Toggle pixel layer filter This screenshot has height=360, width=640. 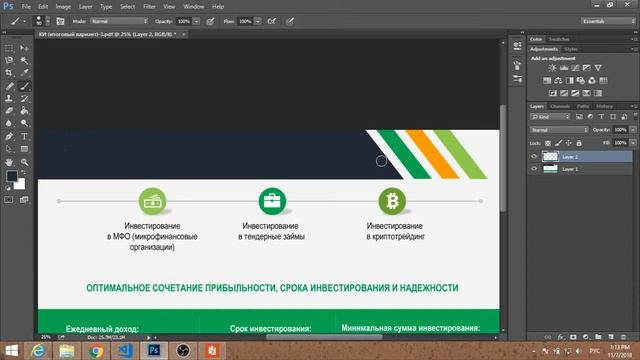coord(579,117)
